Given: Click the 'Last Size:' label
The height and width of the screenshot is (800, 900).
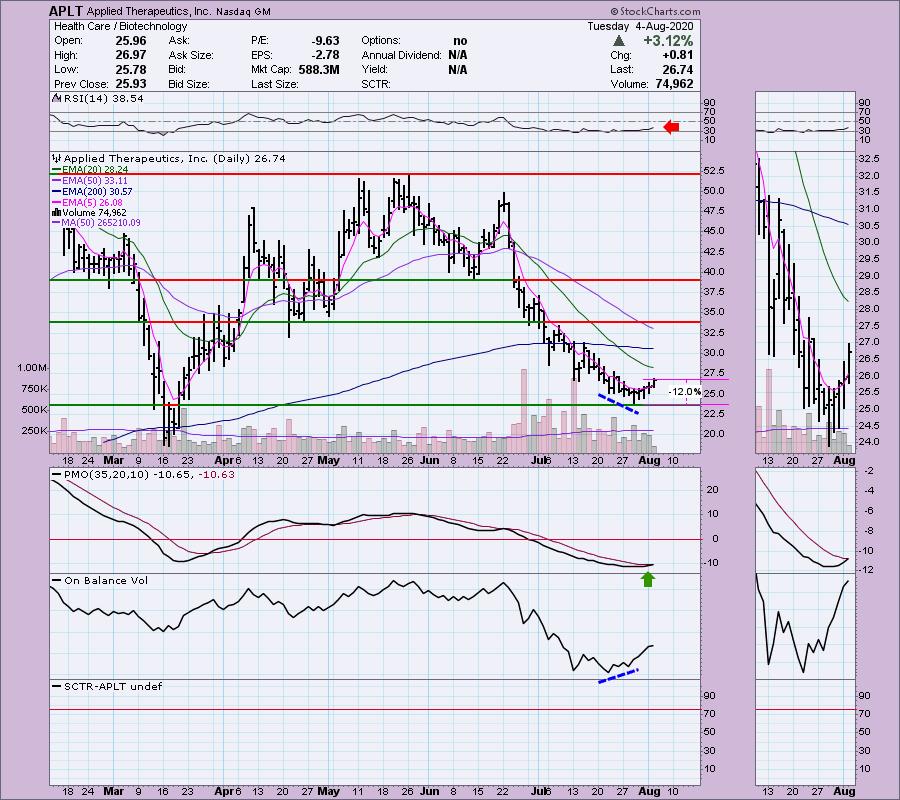Looking at the screenshot, I should (x=274, y=84).
